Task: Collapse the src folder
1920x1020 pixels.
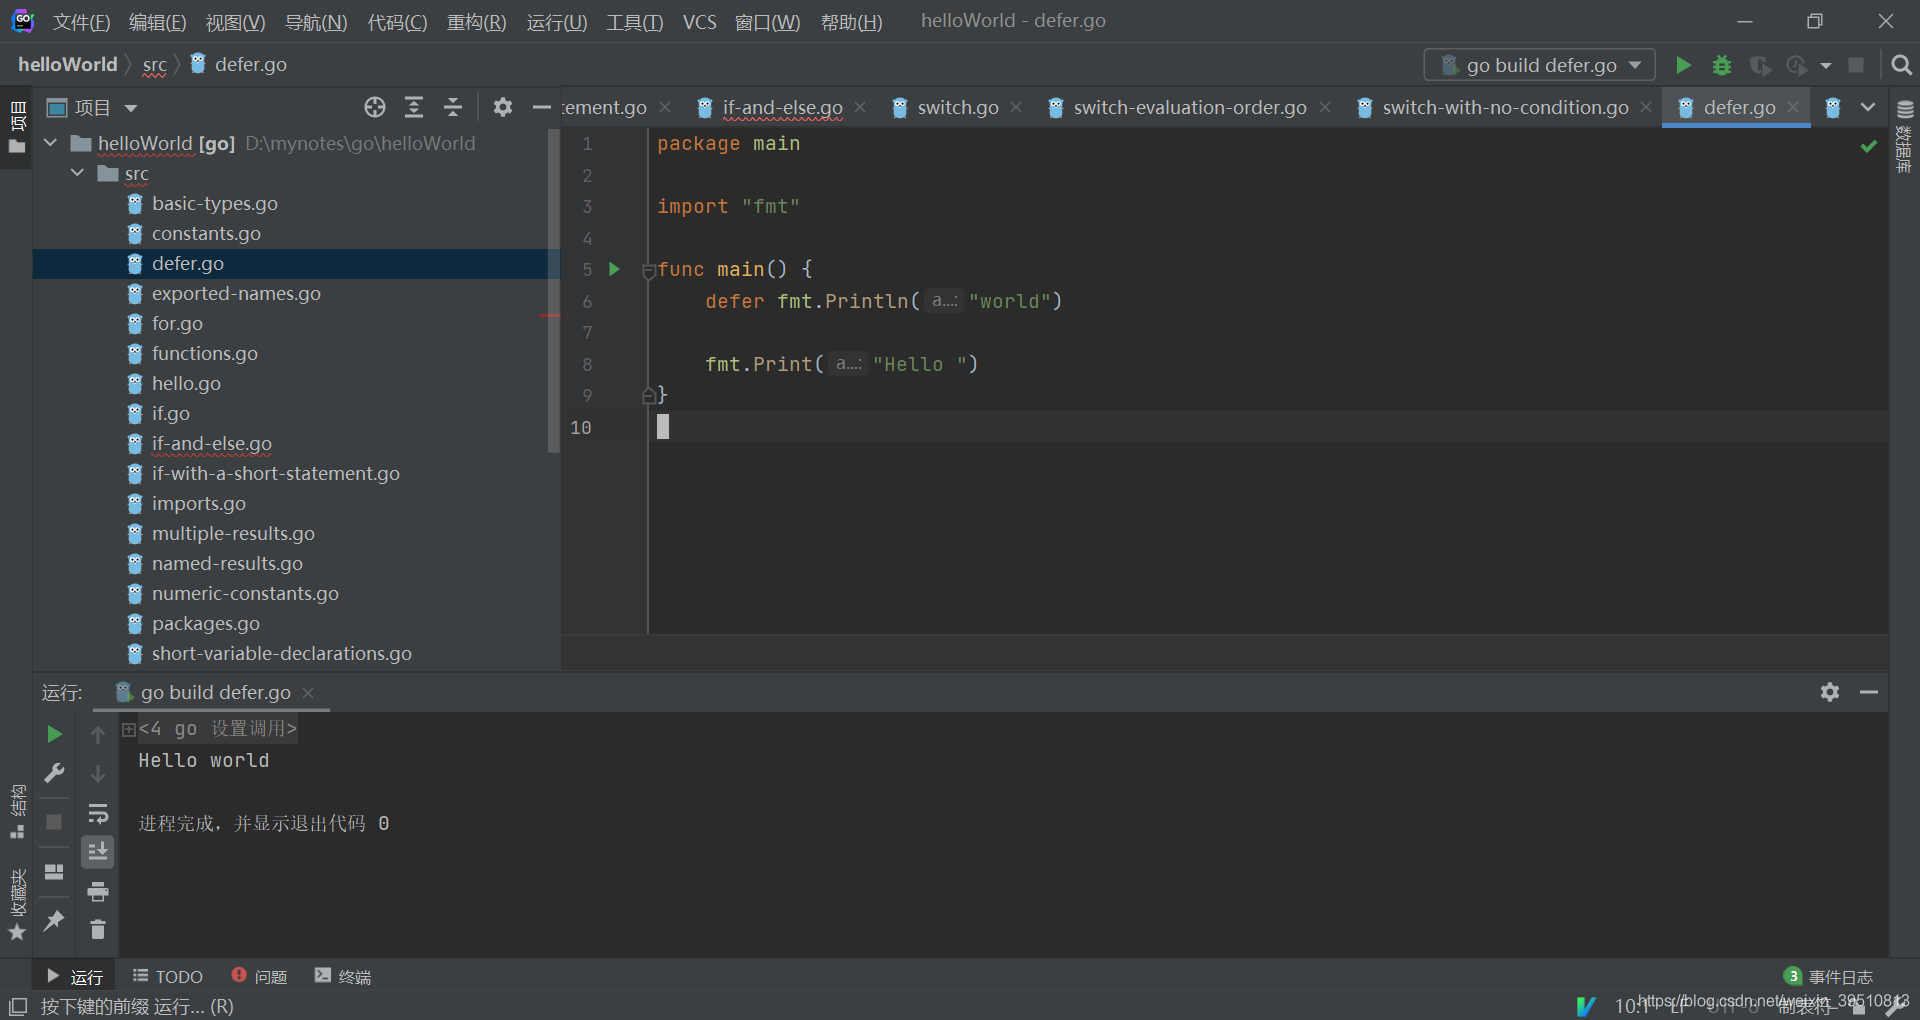Action: pos(77,173)
